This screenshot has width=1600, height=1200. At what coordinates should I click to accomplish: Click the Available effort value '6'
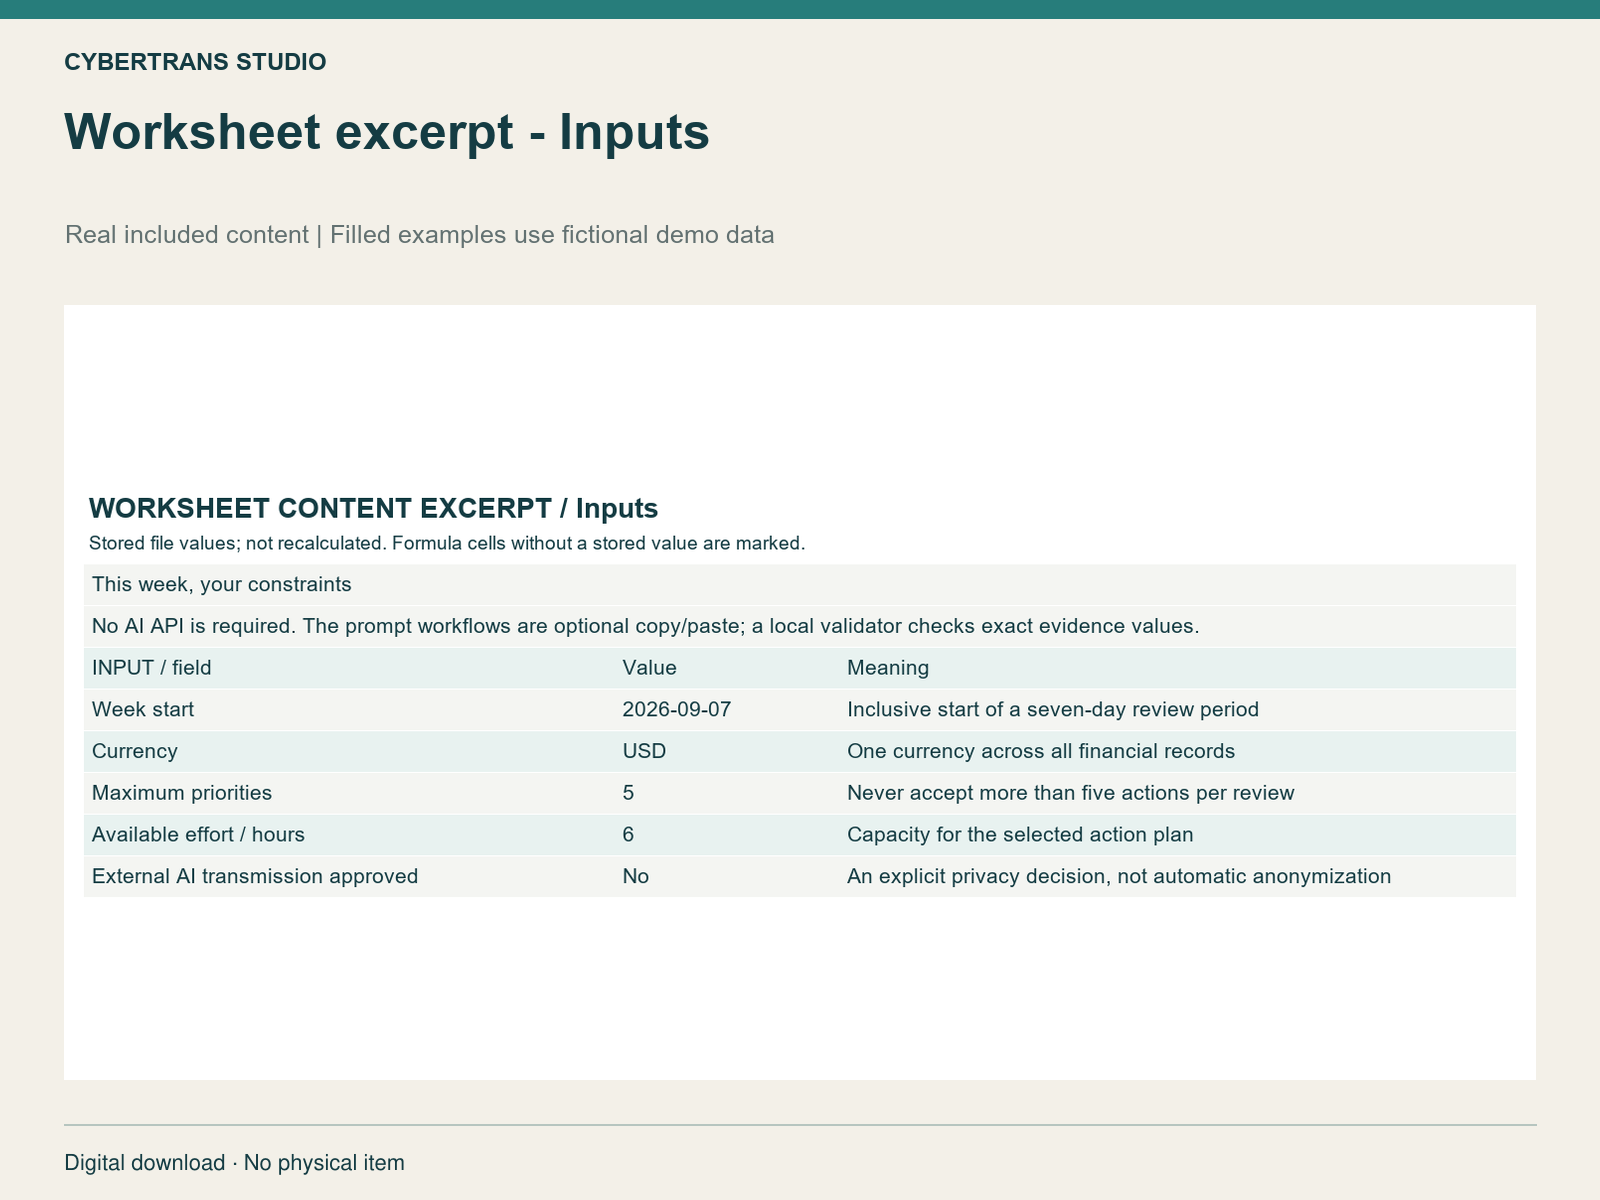[628, 834]
